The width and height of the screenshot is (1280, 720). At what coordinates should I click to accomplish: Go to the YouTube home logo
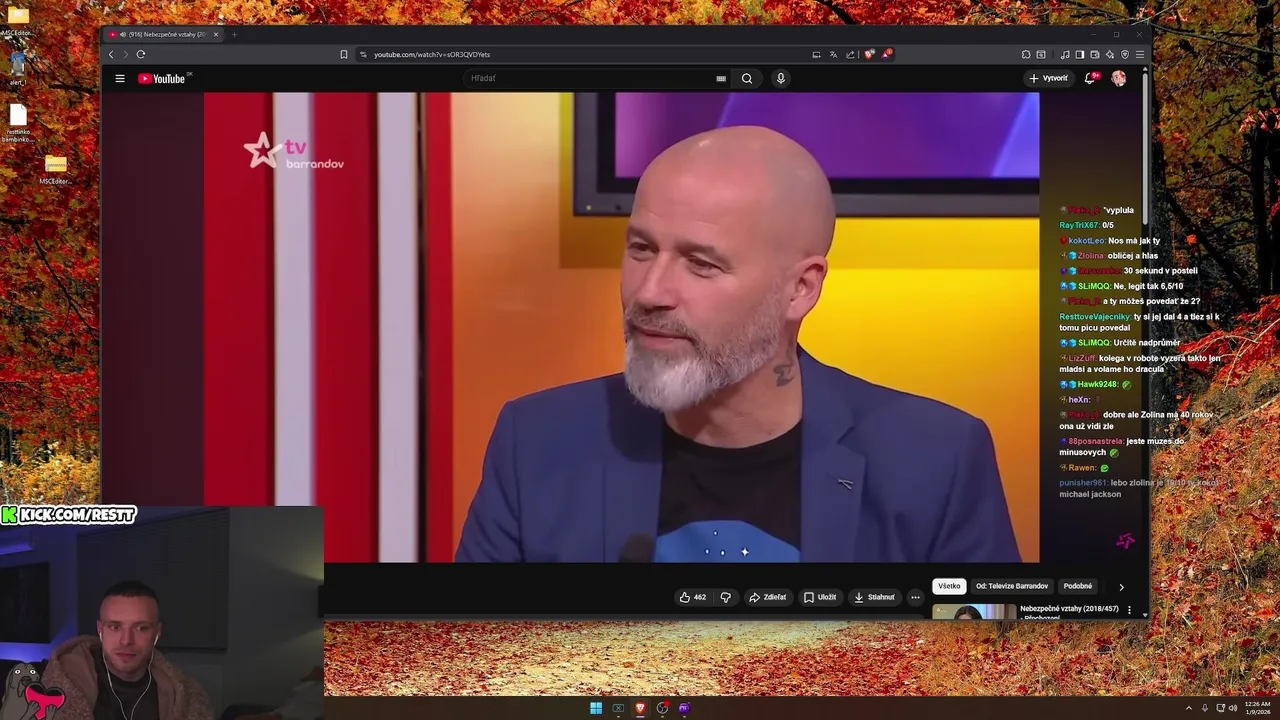pos(164,78)
